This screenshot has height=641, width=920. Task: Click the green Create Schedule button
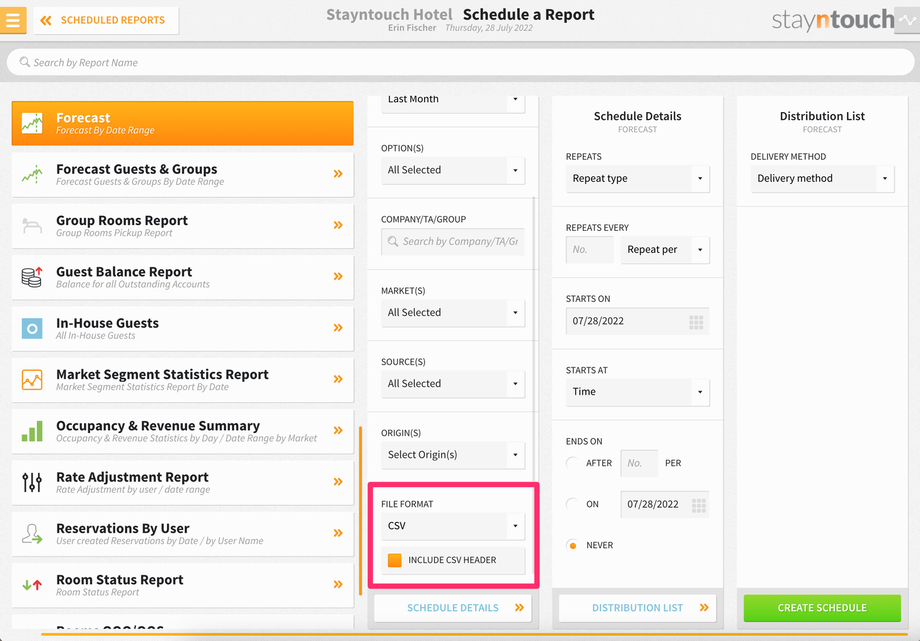point(822,608)
